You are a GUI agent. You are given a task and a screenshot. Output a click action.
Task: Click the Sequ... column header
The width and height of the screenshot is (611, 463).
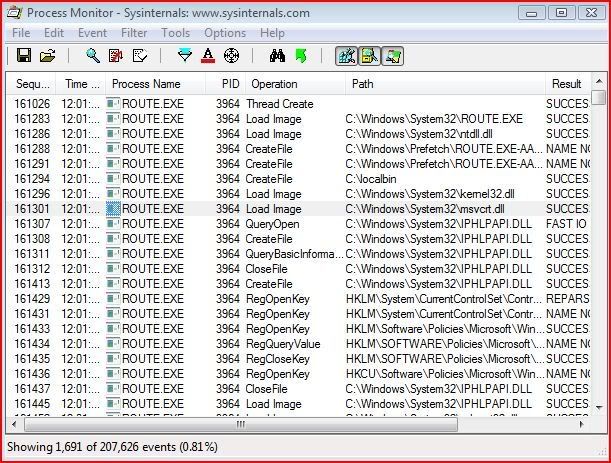pos(31,84)
